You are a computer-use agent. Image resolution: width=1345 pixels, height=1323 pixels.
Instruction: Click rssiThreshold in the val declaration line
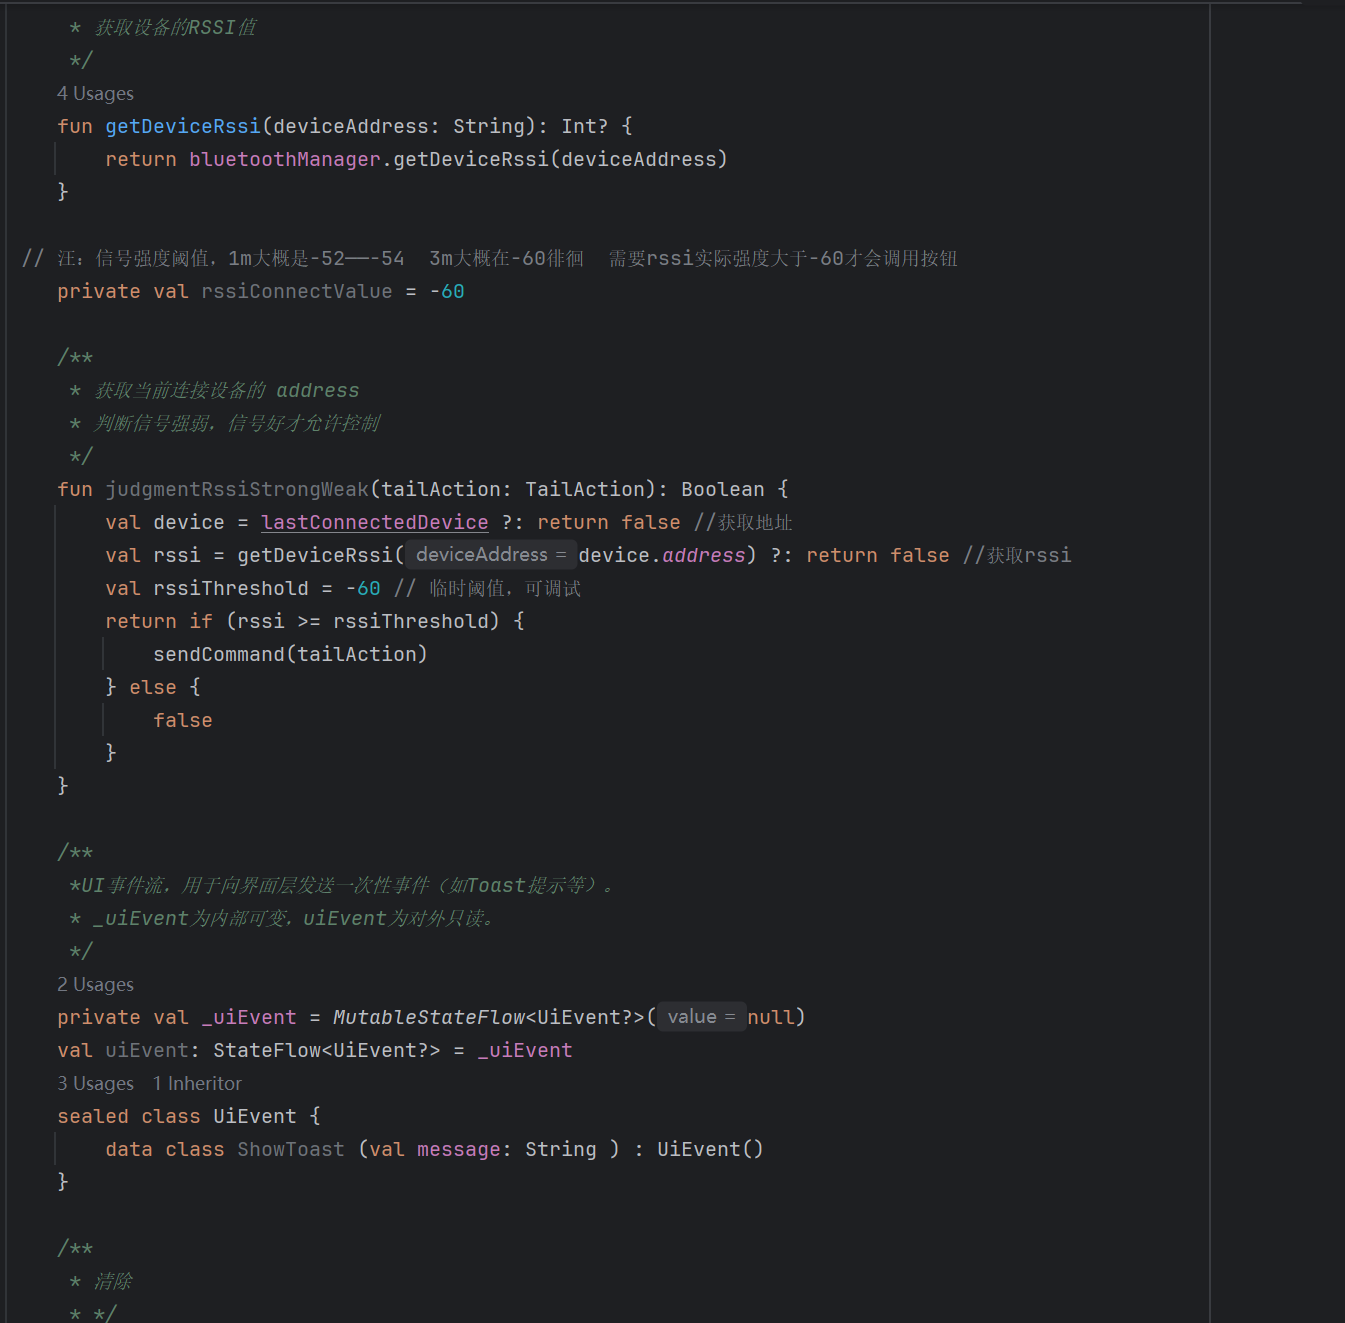pyautogui.click(x=231, y=588)
